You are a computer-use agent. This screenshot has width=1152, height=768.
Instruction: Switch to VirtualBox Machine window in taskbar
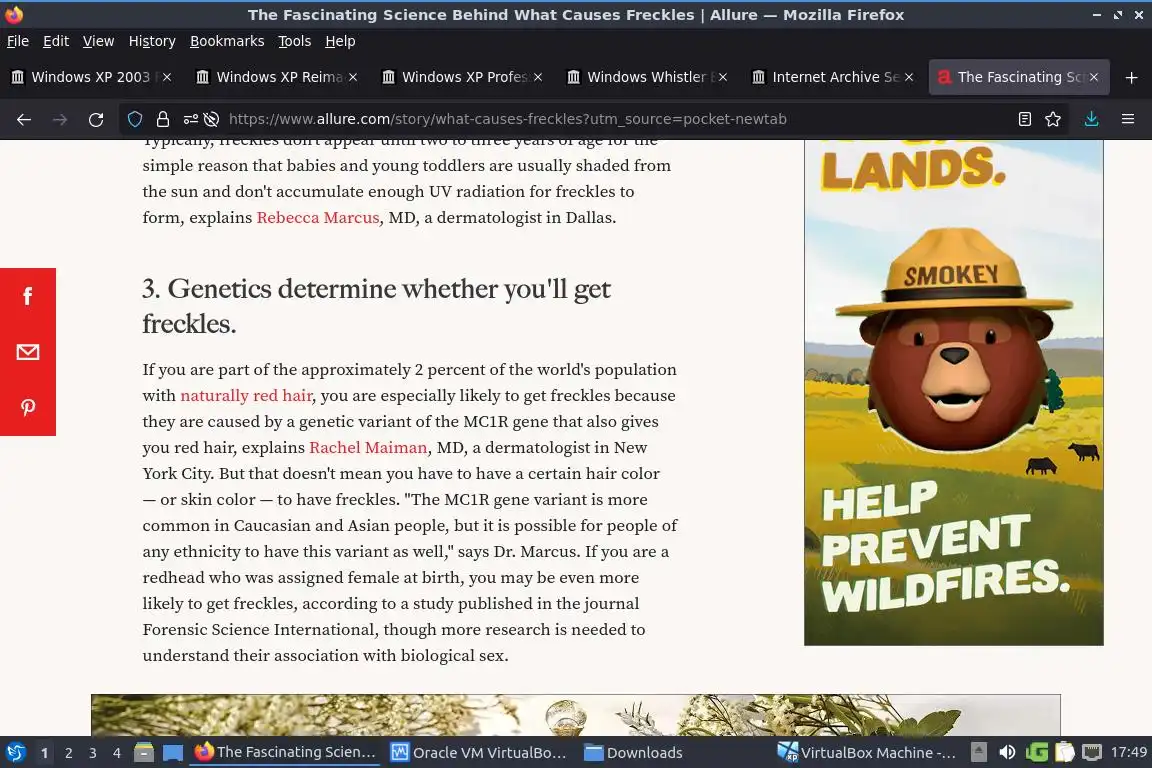click(867, 753)
